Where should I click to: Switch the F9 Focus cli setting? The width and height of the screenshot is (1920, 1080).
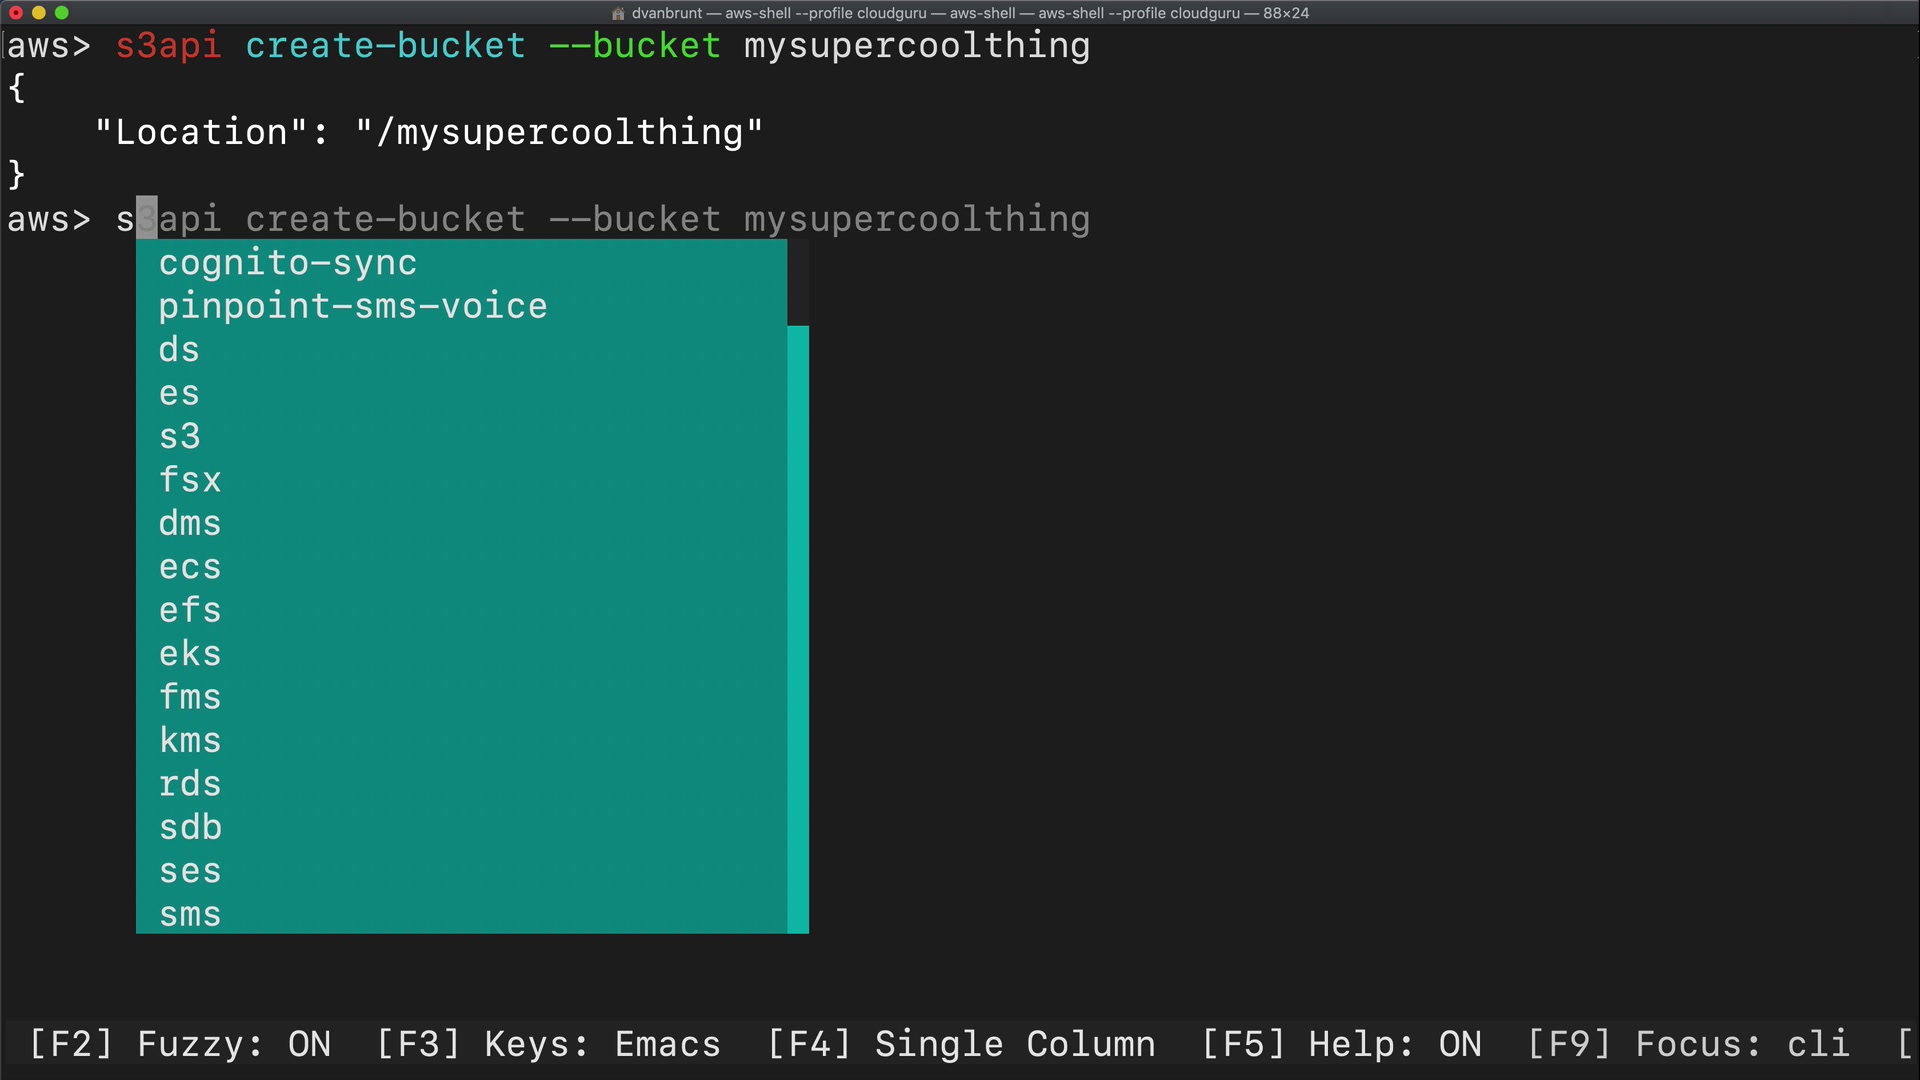(1688, 1044)
